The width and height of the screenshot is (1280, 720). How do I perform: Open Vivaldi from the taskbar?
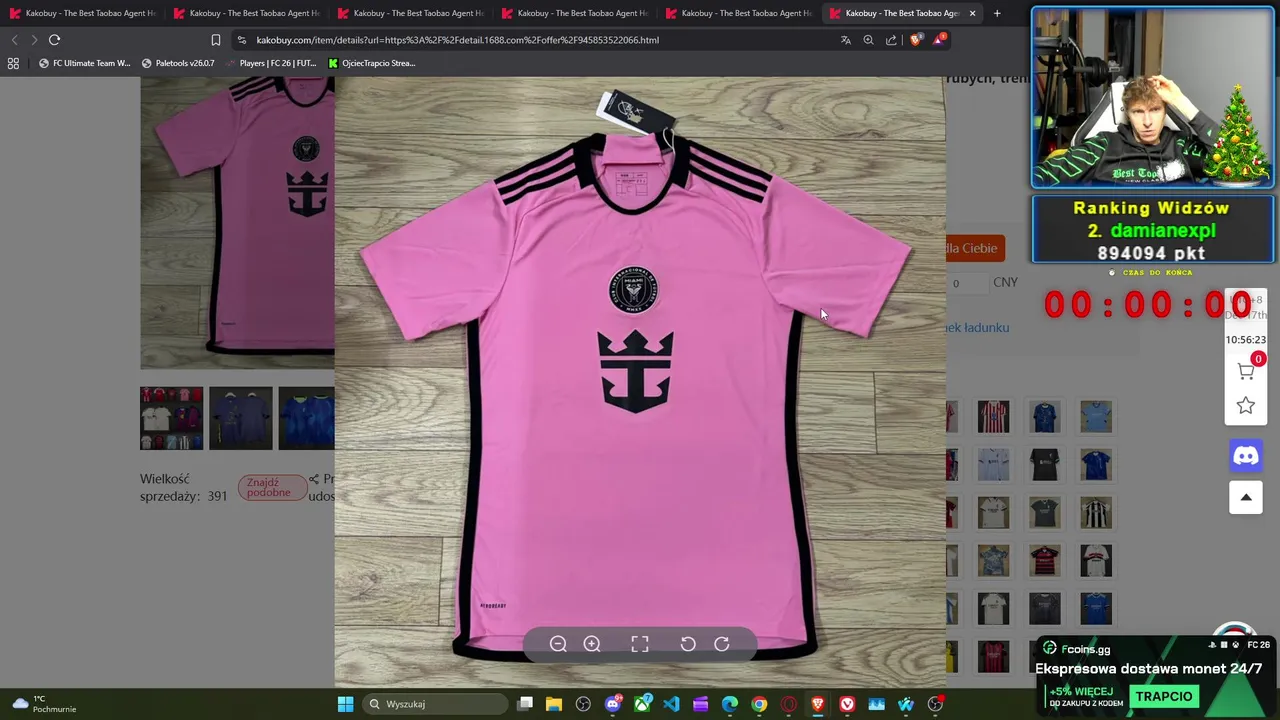[x=847, y=704]
